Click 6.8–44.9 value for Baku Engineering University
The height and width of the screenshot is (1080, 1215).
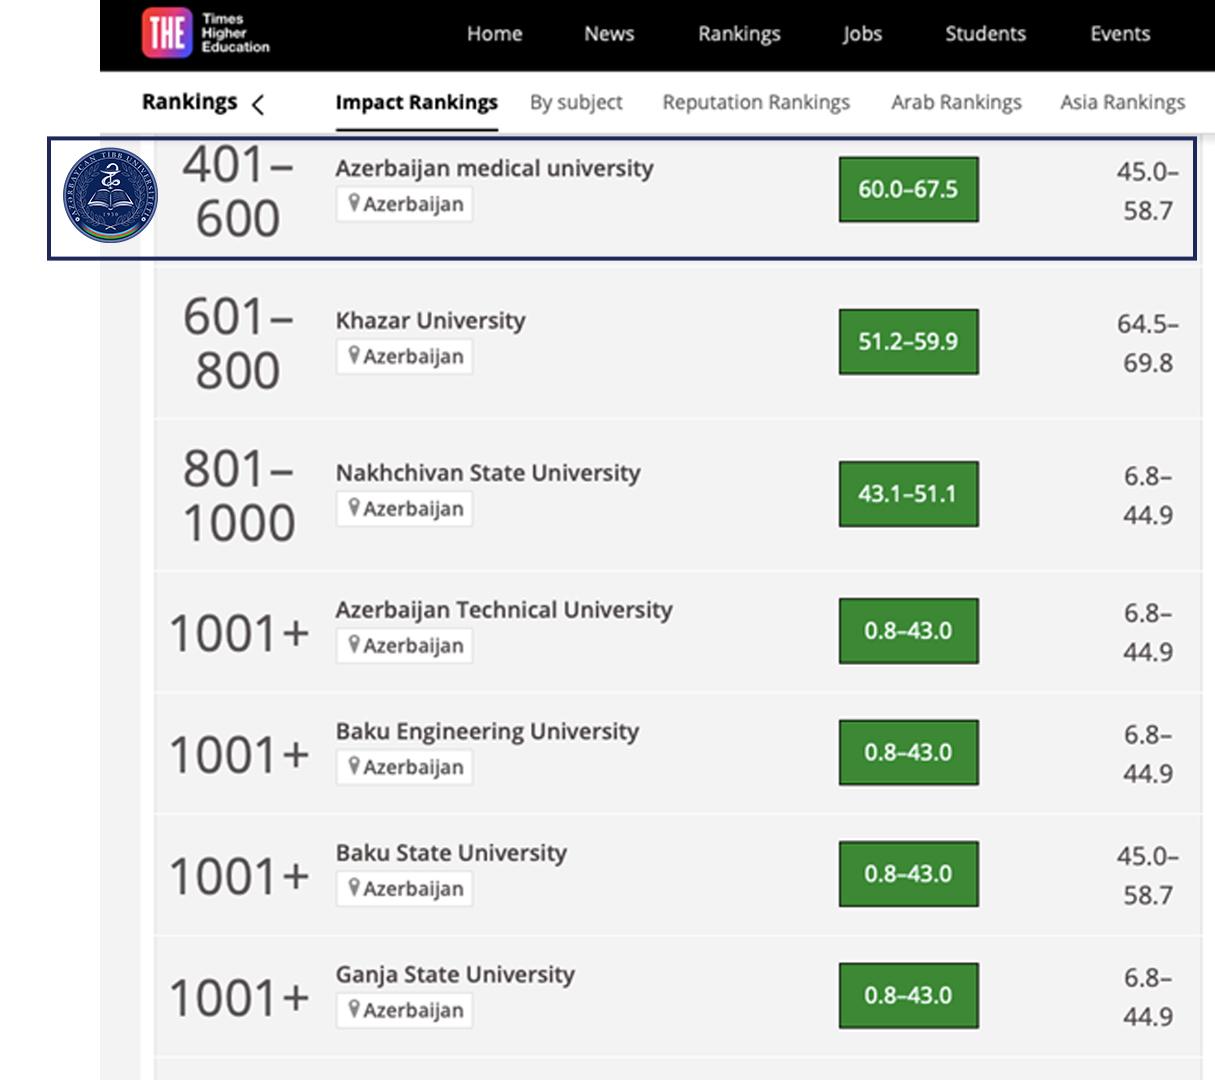1147,754
